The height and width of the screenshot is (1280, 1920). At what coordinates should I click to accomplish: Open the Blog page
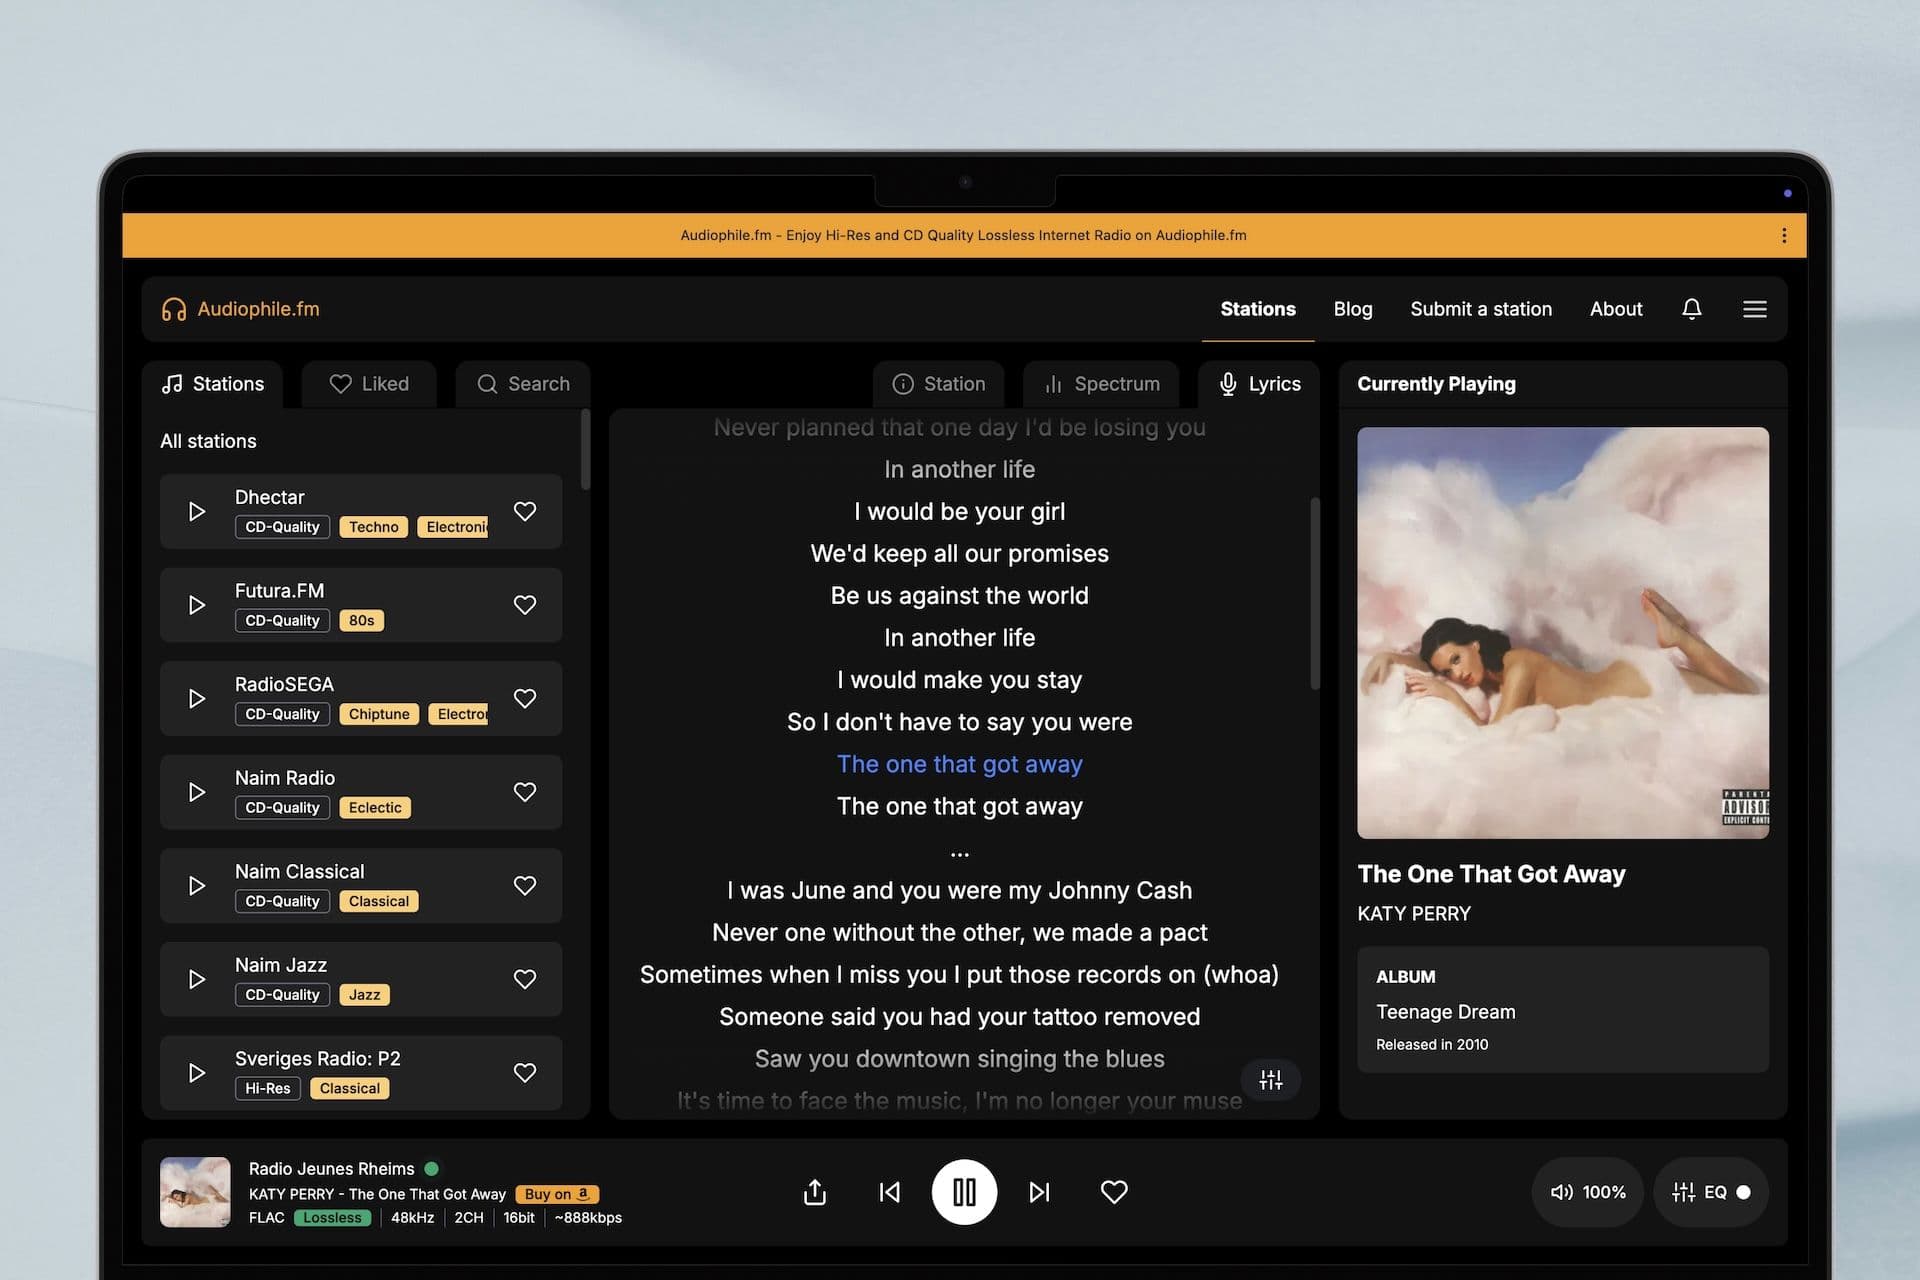[x=1353, y=309]
